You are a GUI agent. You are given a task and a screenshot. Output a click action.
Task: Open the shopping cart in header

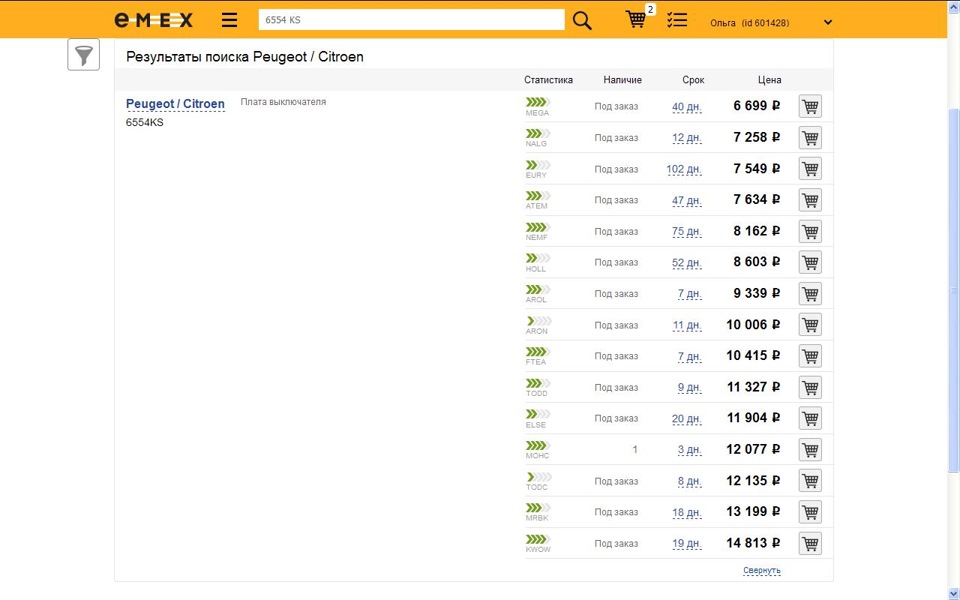point(636,20)
